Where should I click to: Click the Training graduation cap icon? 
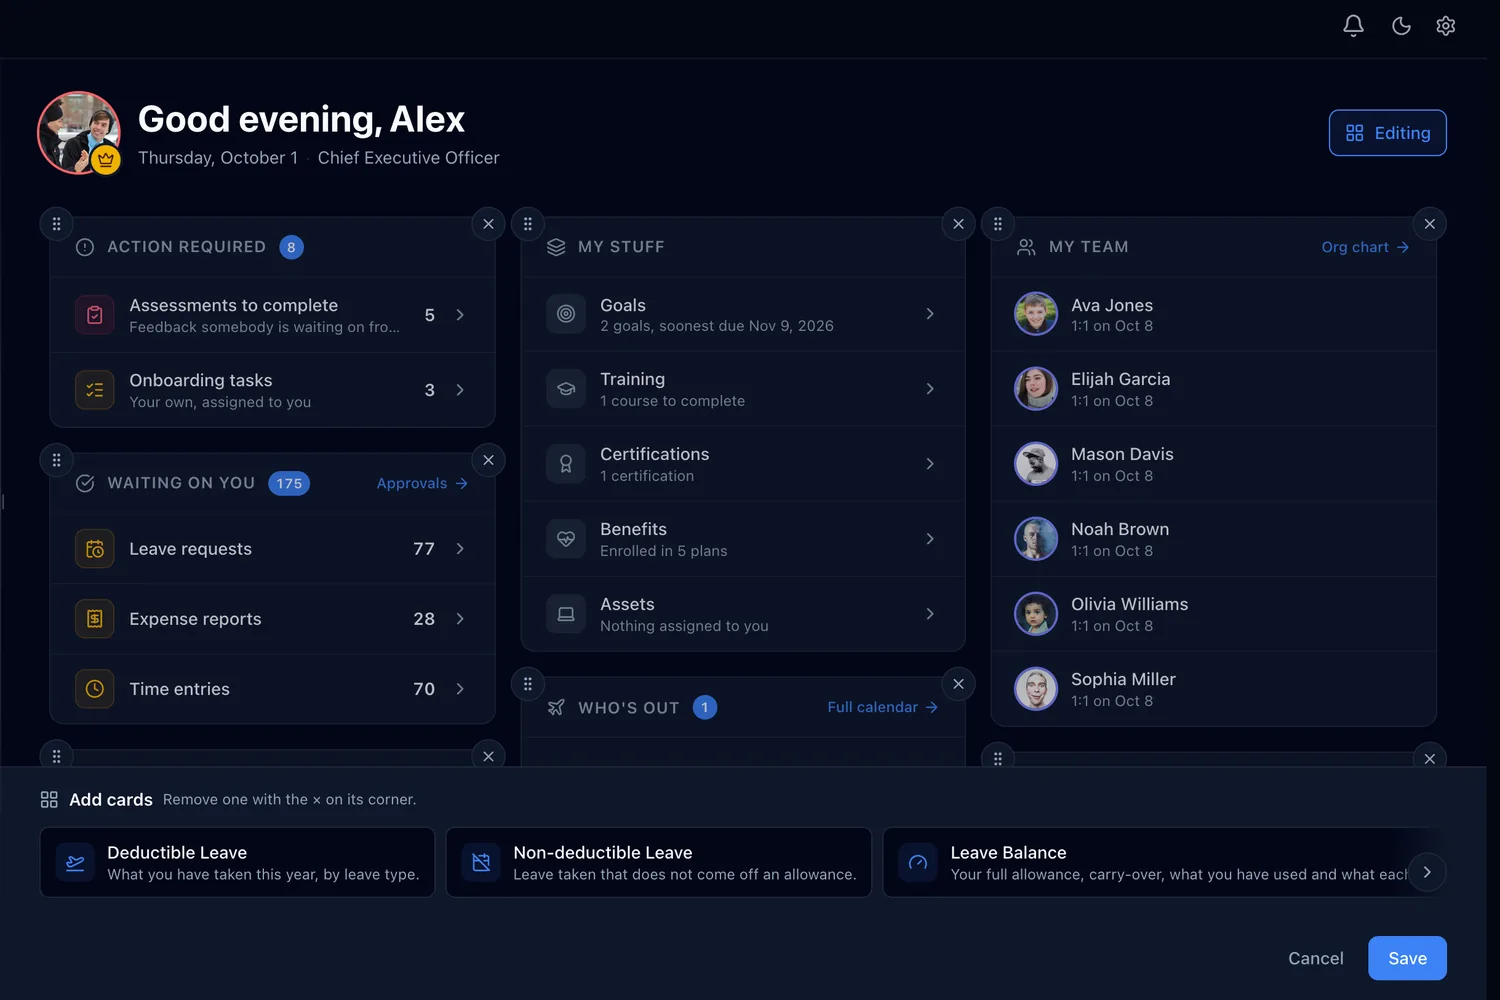566,389
